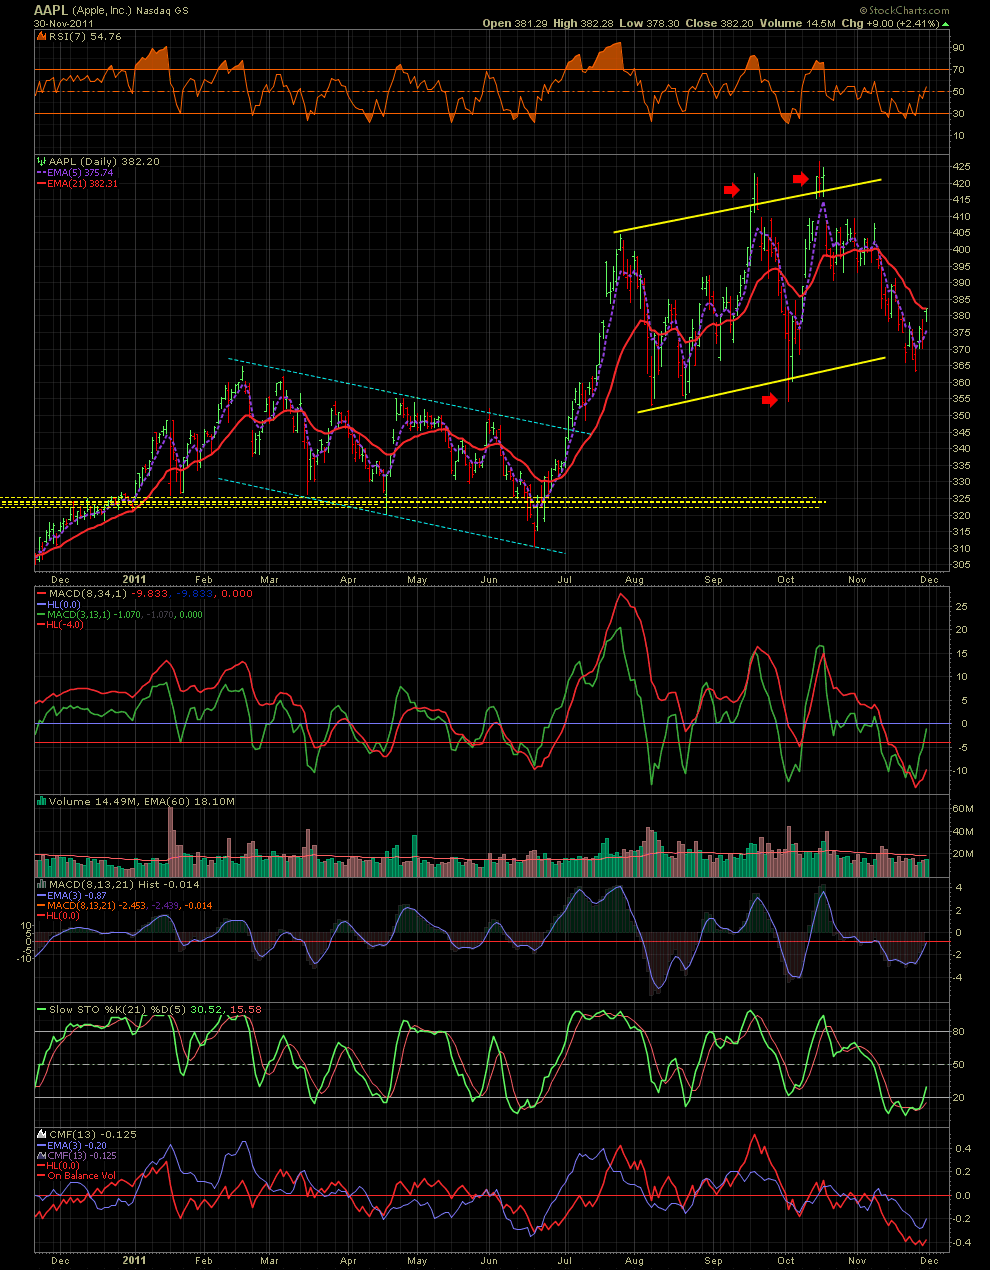Click the -0.4 label on CMF axis
This screenshot has height=1270, width=990.
[960, 1242]
